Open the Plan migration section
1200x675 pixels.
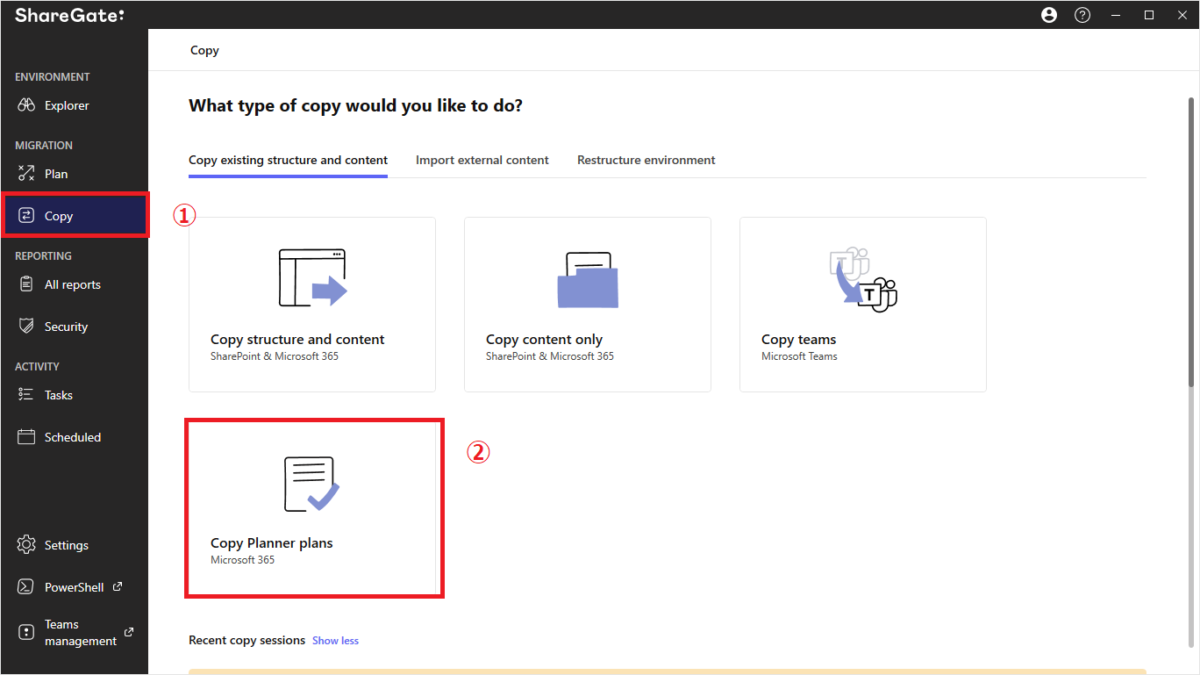point(54,173)
